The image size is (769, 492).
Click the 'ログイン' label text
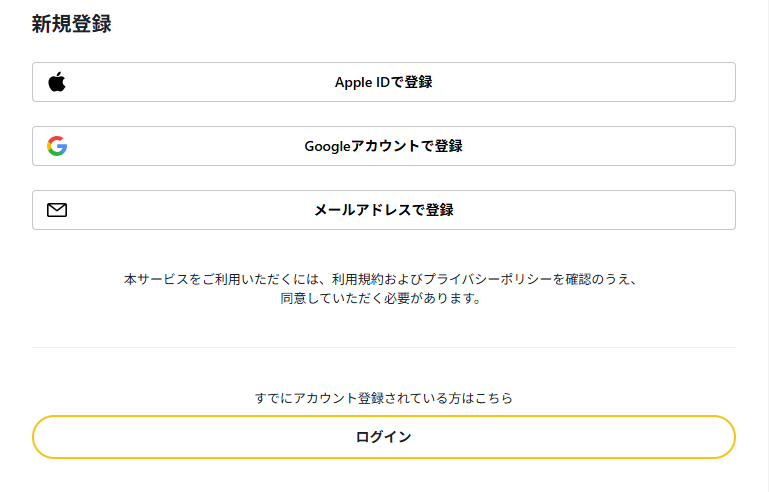click(x=383, y=437)
